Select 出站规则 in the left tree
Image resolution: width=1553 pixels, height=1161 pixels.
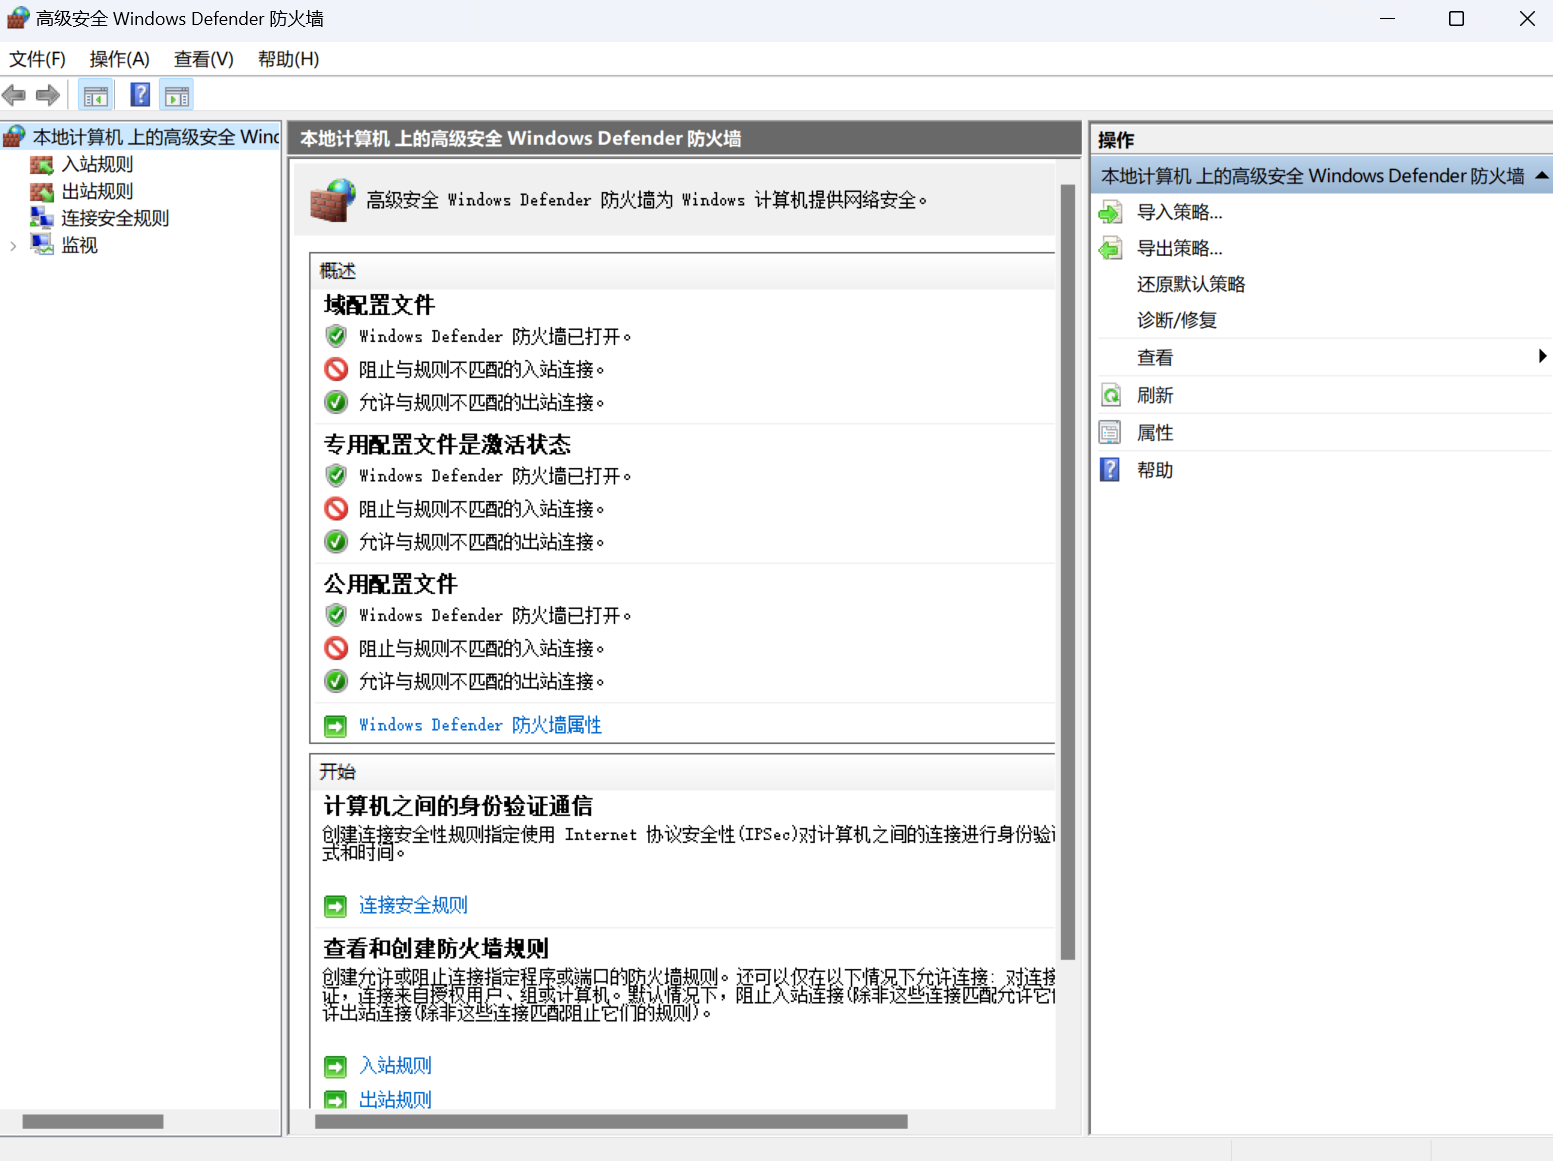point(97,191)
